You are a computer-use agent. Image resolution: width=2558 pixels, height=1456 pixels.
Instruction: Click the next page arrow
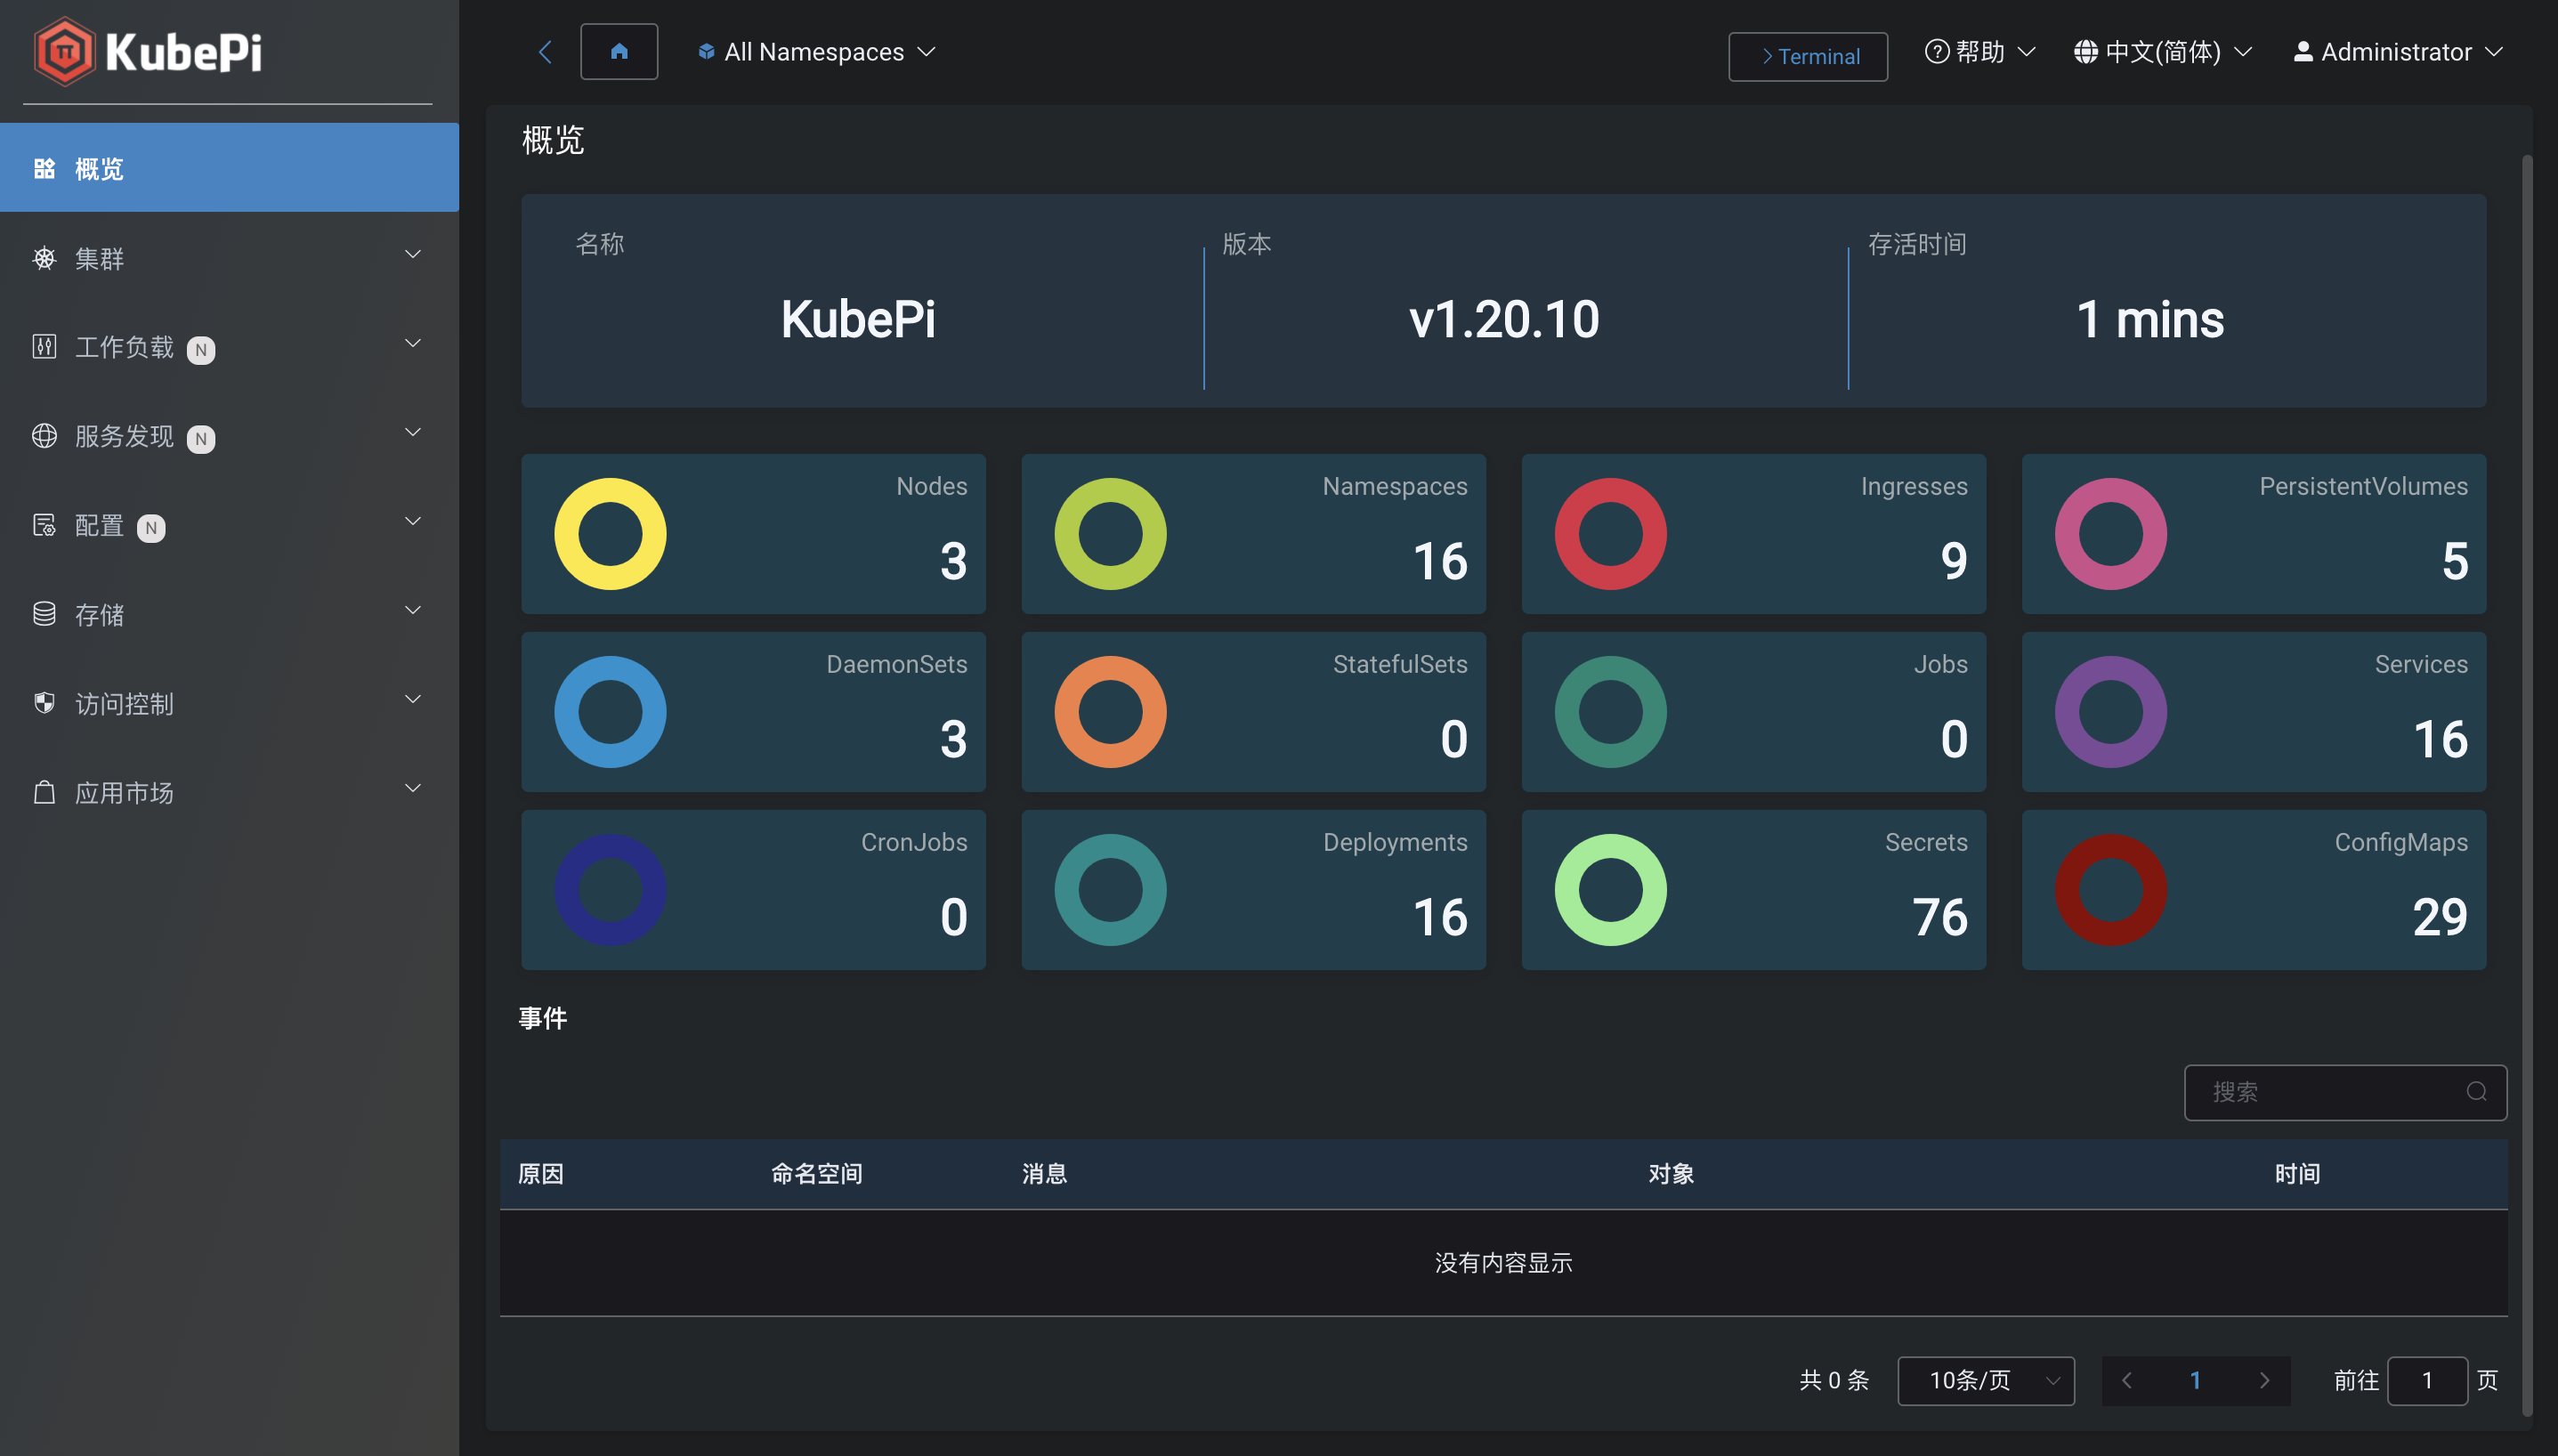(x=2264, y=1380)
